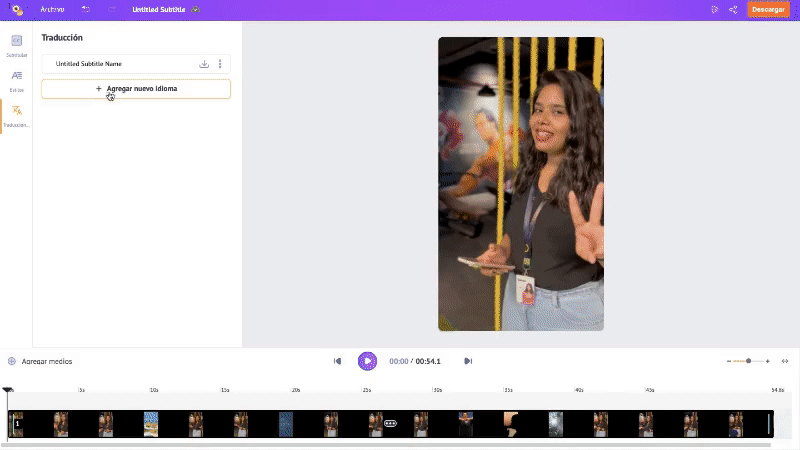This screenshot has height=450, width=800.
Task: Skip to the start of the video
Action: tap(338, 361)
